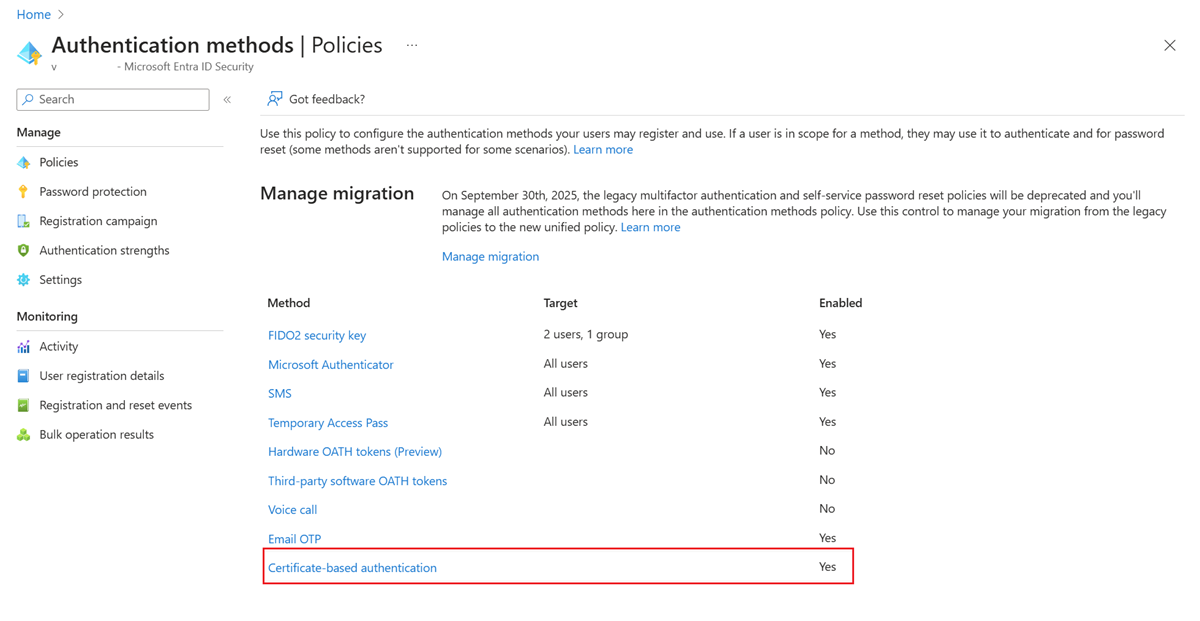Click the Password protection key icon
The image size is (1200, 621).
pyautogui.click(x=24, y=191)
